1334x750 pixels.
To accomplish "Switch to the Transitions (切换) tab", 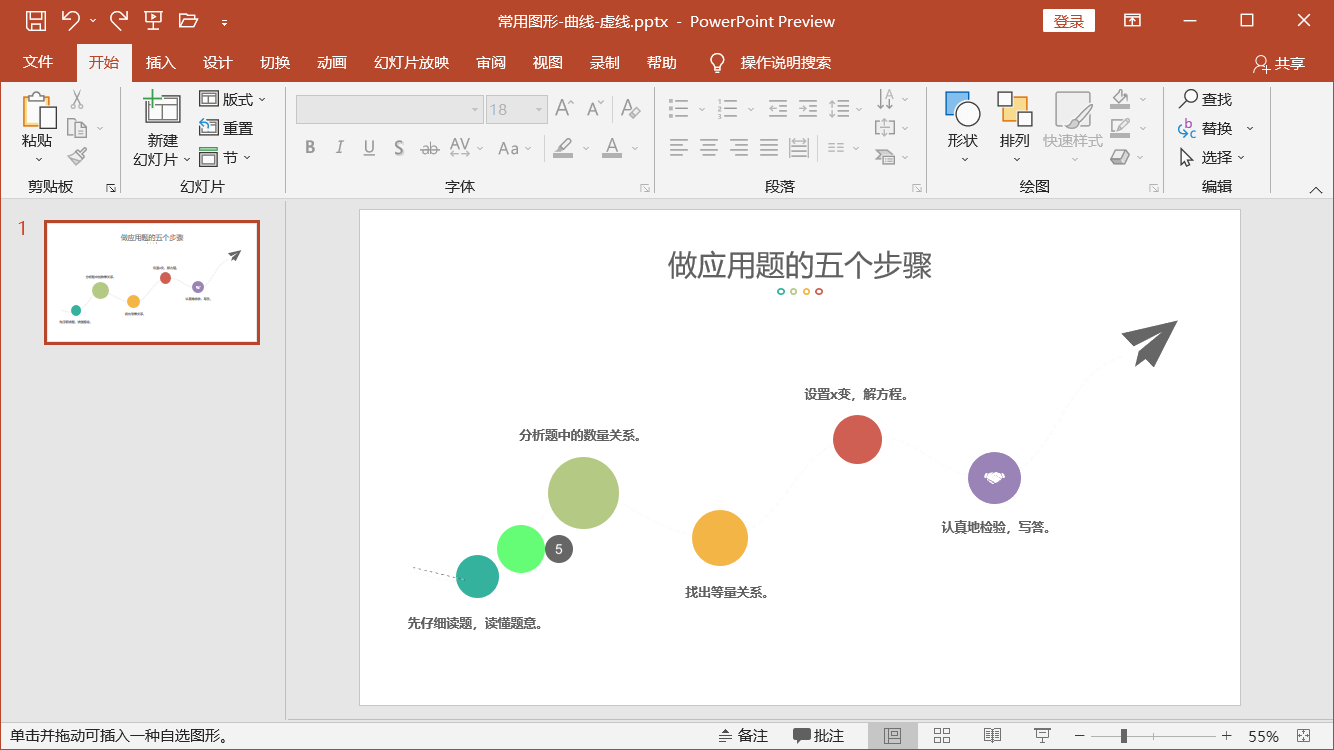I will tap(274, 62).
